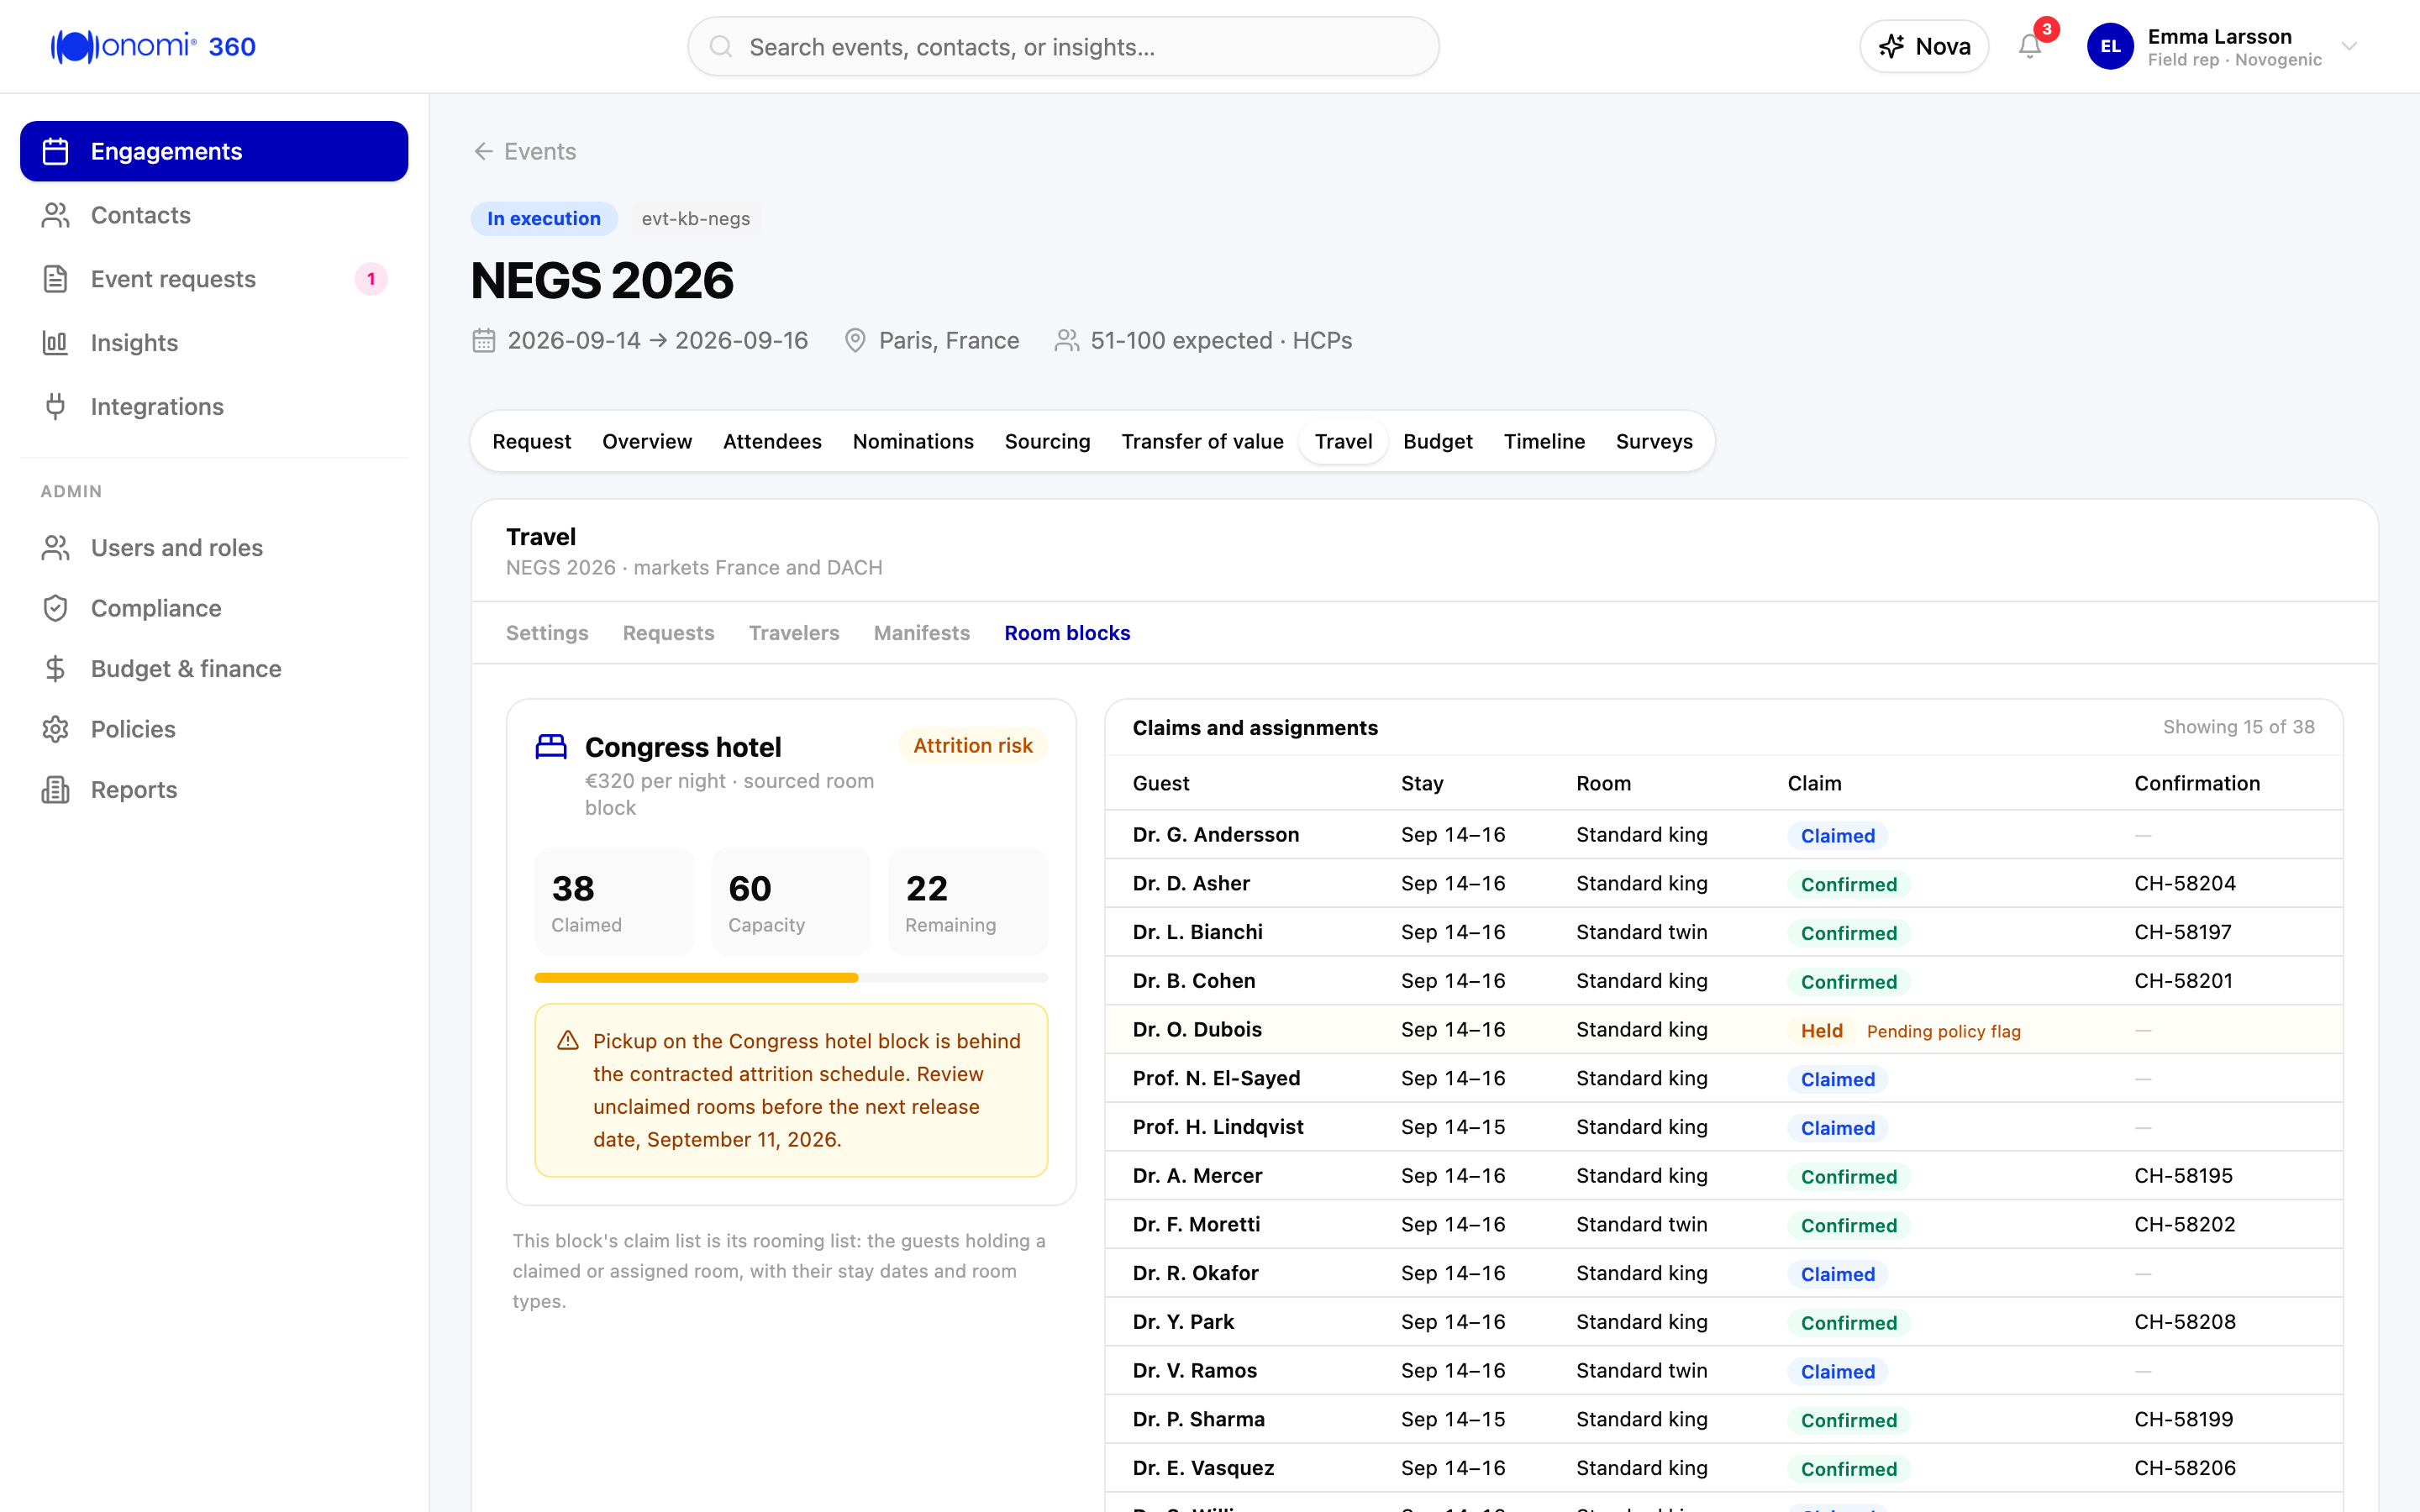This screenshot has width=2420, height=1512.
Task: Click the Integrations plug icon
Action: [56, 407]
